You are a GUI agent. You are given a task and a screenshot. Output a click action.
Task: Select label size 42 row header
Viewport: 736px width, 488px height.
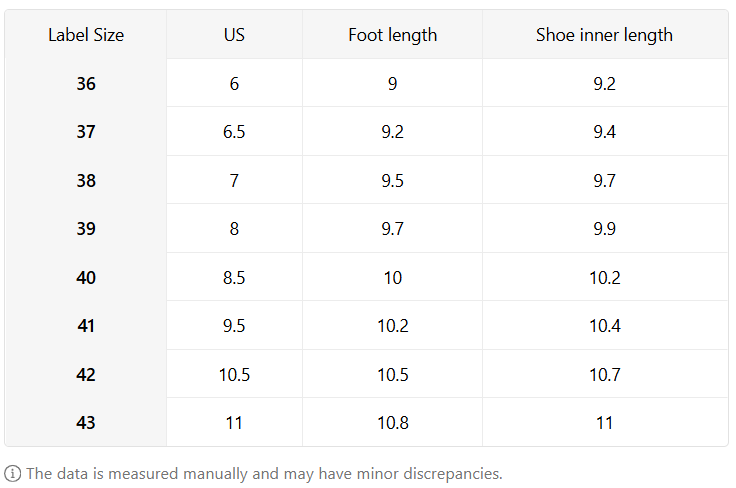[x=86, y=375]
